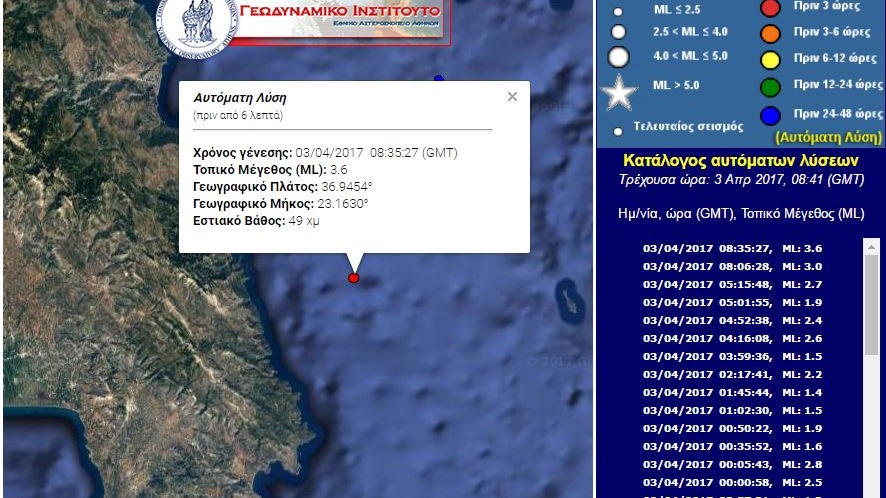Close the Αυτόματη Λύση popup
This screenshot has width=886, height=498.
(x=512, y=97)
